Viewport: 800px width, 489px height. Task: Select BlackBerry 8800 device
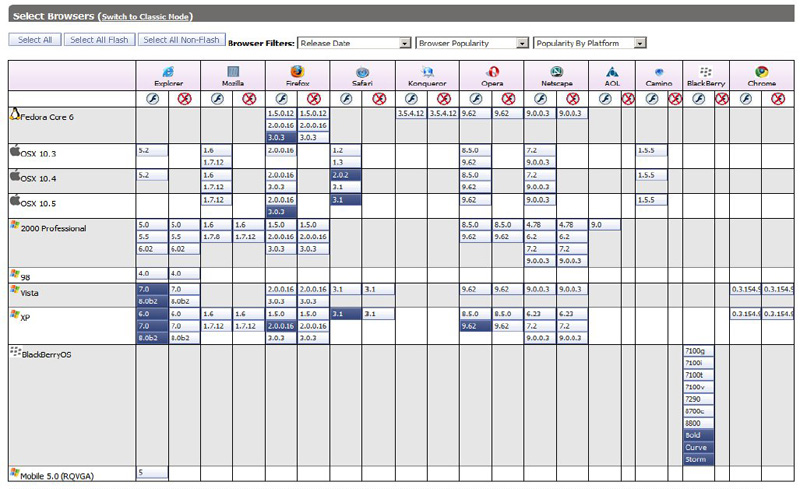(698, 423)
